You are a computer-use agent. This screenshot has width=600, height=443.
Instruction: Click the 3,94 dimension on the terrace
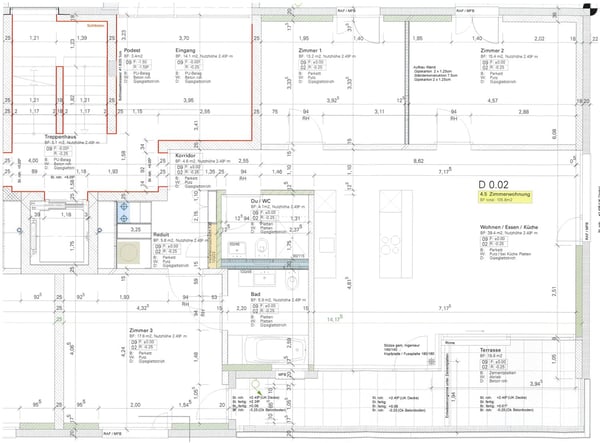click(x=536, y=383)
